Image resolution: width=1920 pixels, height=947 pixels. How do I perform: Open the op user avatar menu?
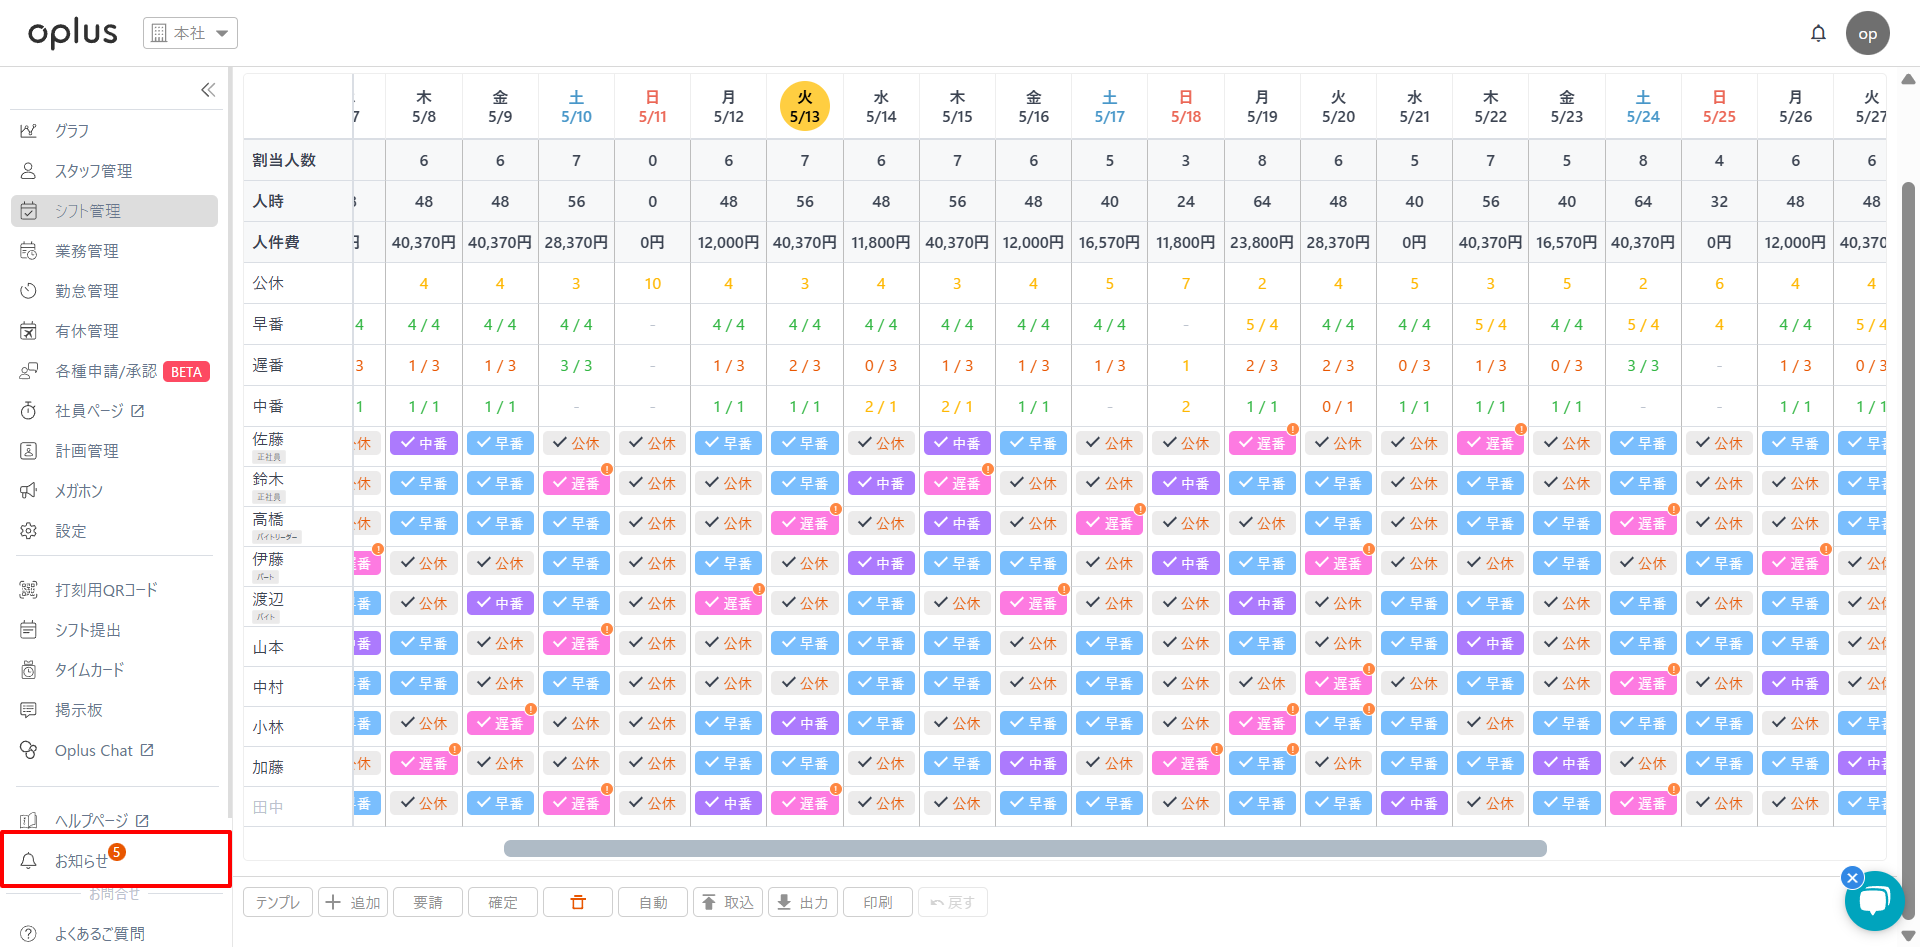1867,33
